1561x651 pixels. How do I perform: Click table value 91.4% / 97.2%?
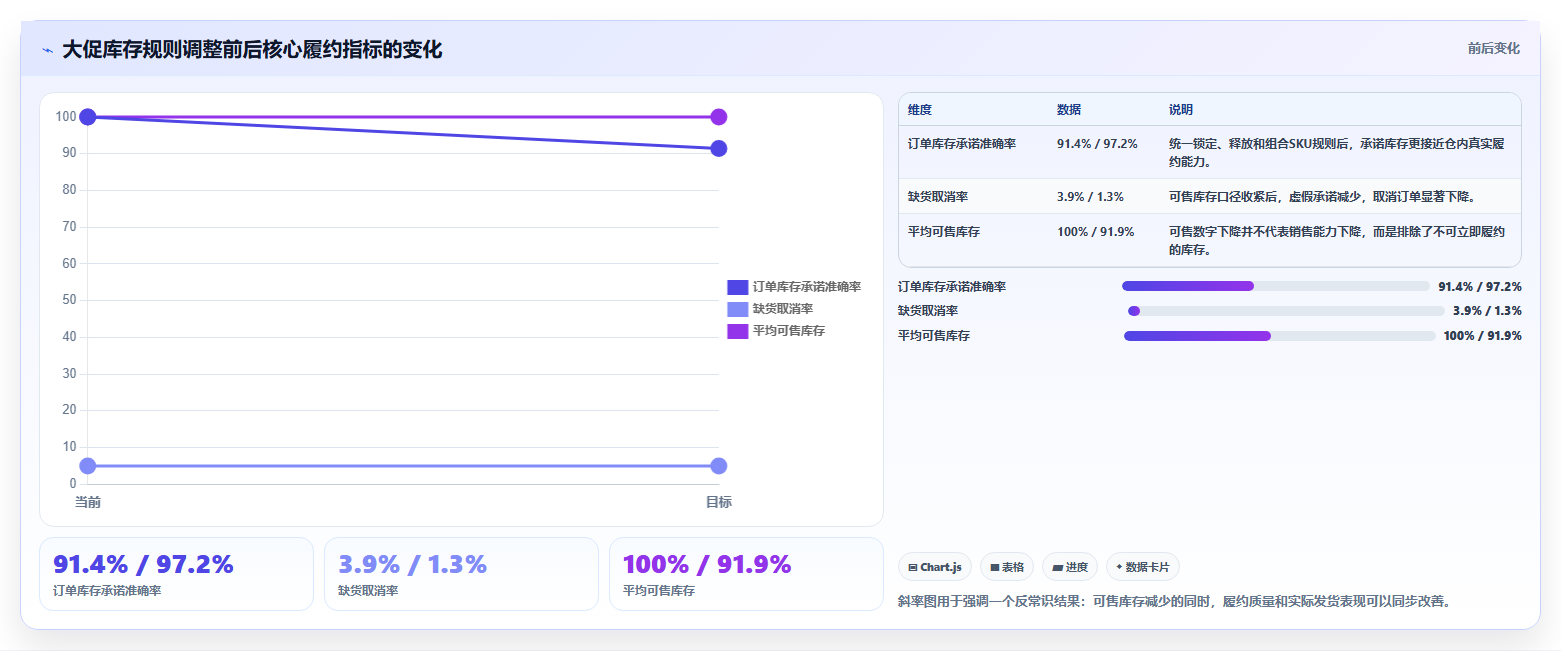coord(1097,144)
